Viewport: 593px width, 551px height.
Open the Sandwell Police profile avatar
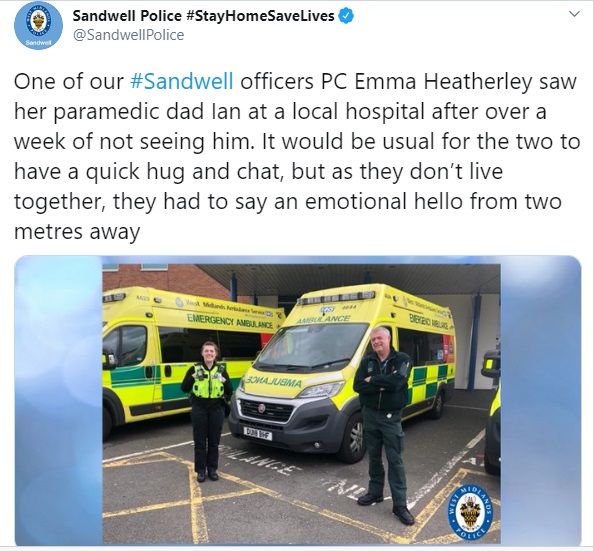[38, 25]
